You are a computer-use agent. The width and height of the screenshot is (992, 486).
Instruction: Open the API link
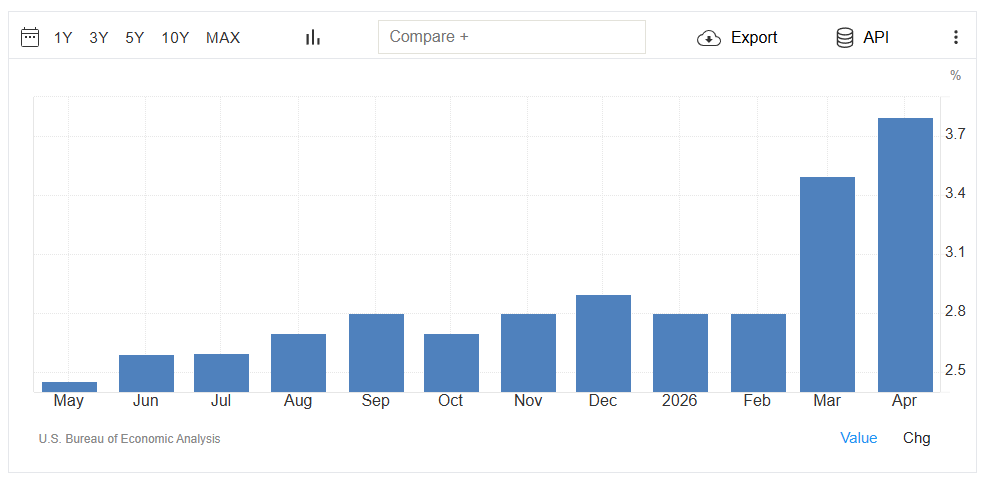876,37
